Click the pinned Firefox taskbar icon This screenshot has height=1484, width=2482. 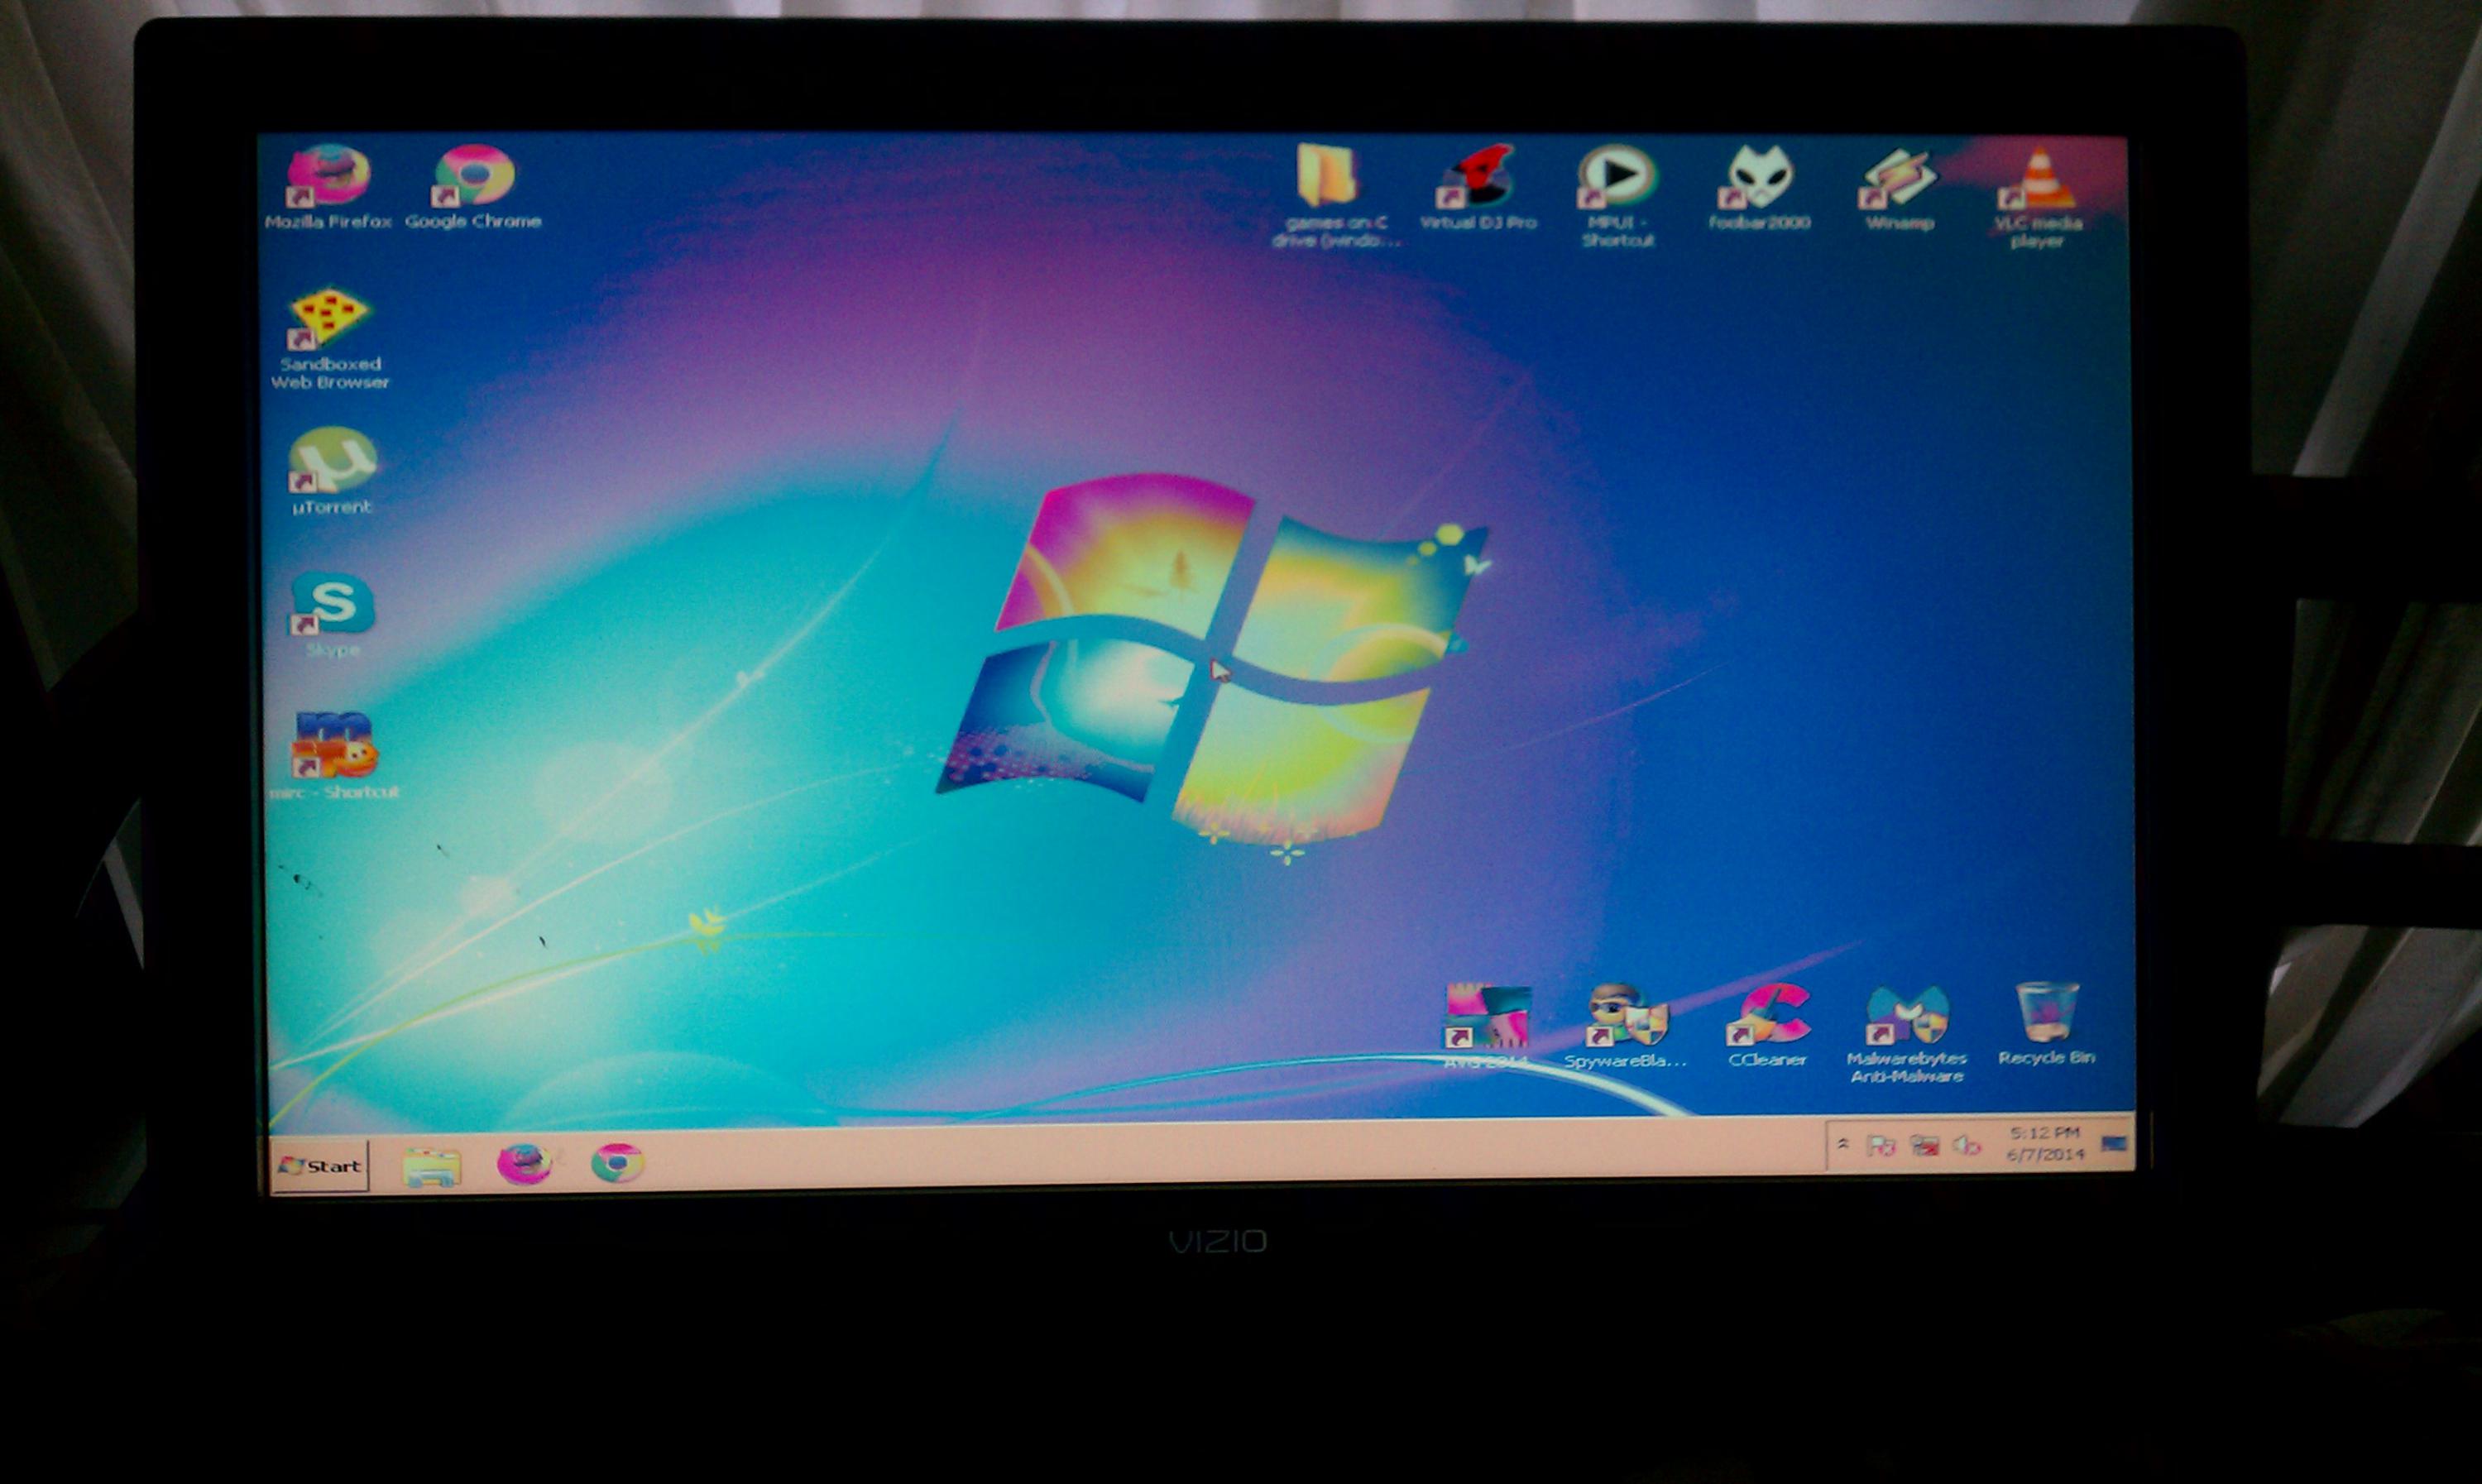[x=524, y=1164]
